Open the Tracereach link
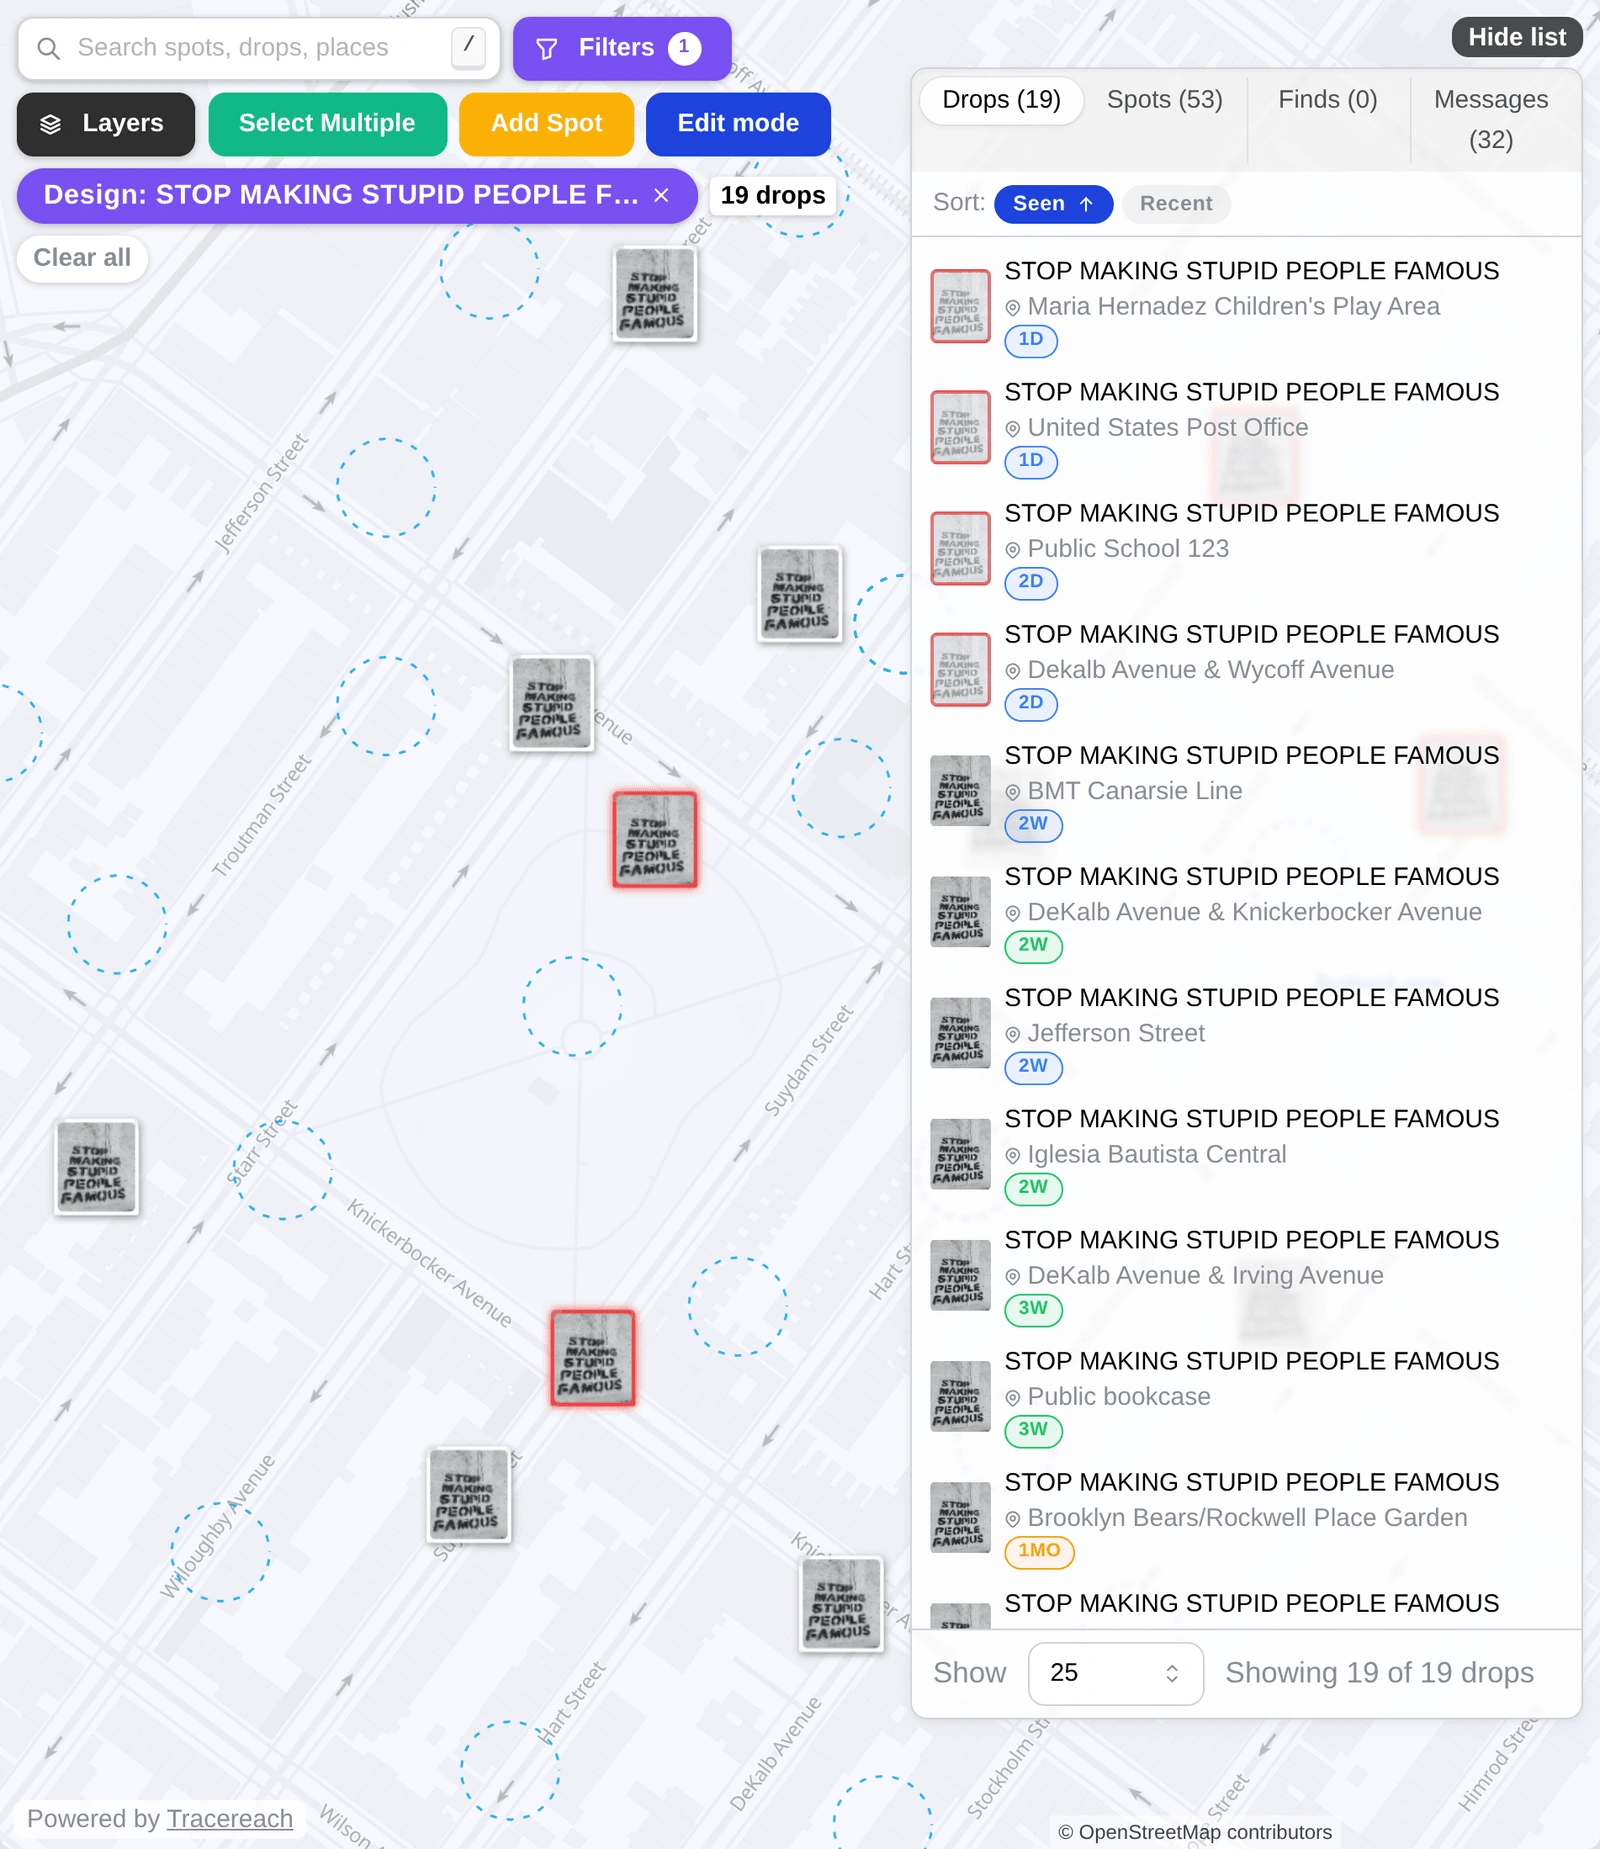Screen dimensions: 1600x1849 (230, 1818)
